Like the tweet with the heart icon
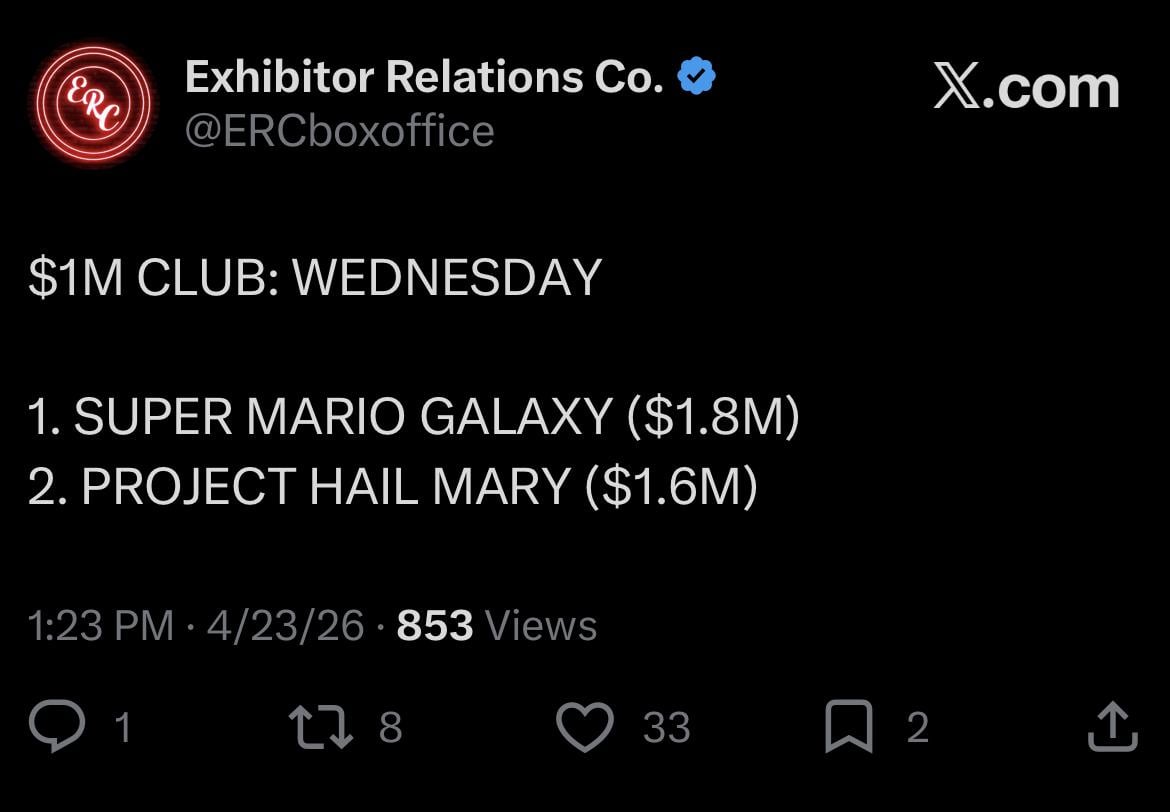1170x812 pixels. coord(584,727)
